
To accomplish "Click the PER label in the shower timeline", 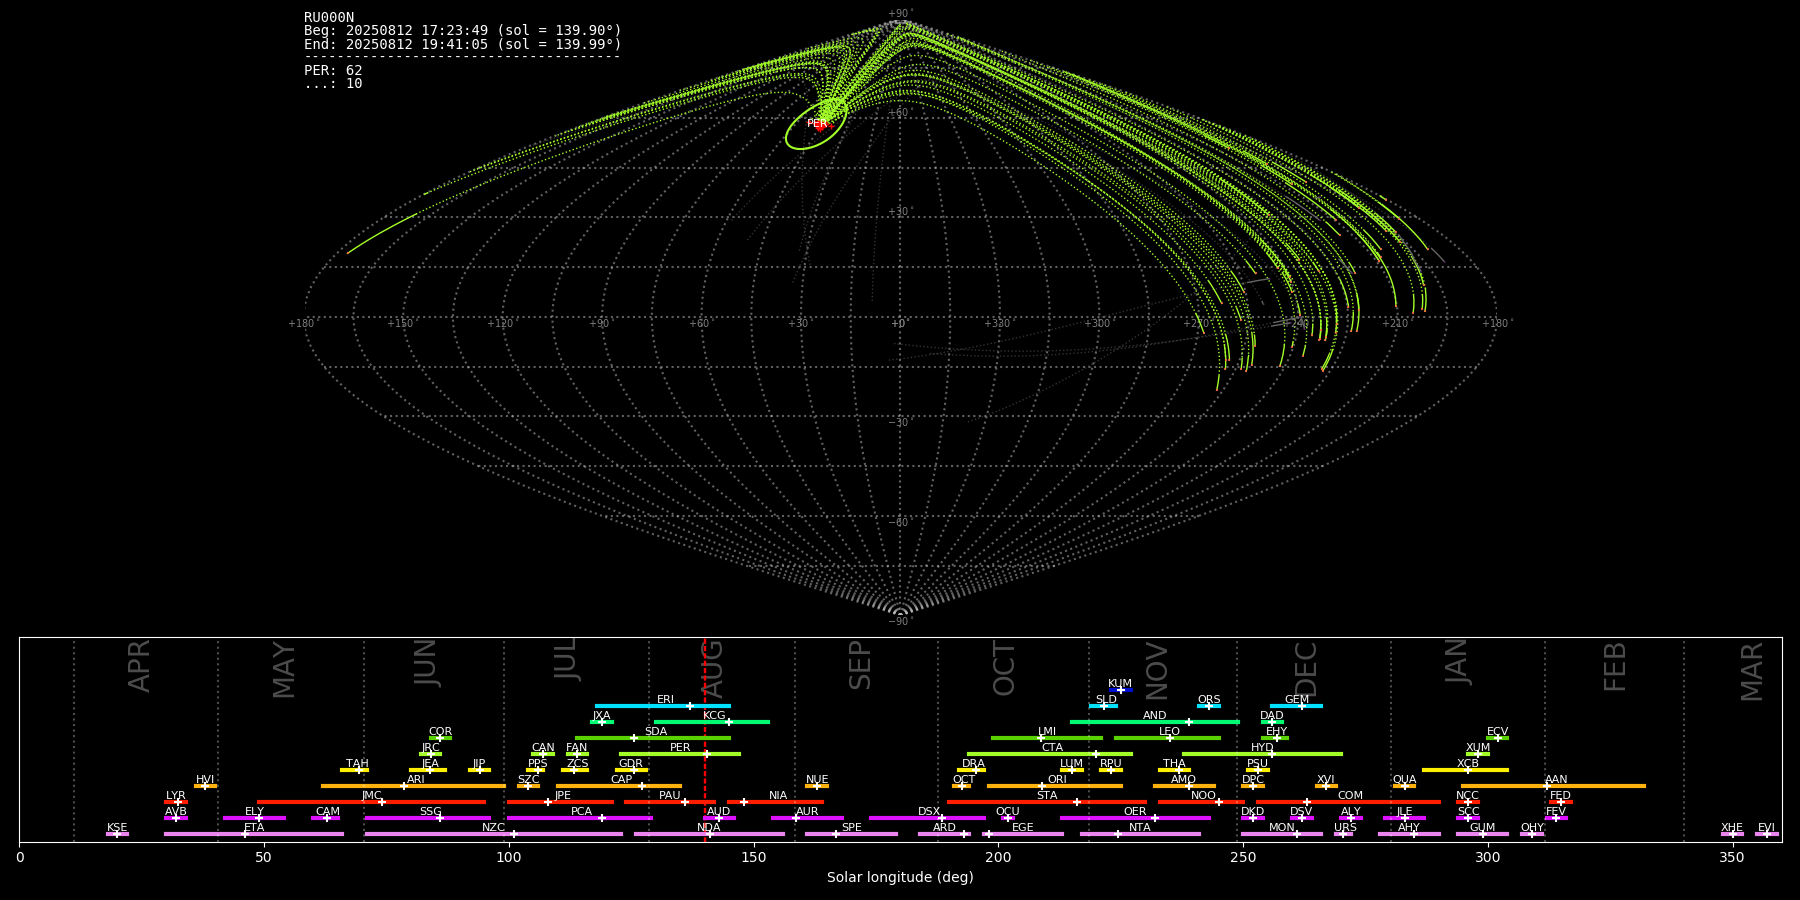I will 680,747.
